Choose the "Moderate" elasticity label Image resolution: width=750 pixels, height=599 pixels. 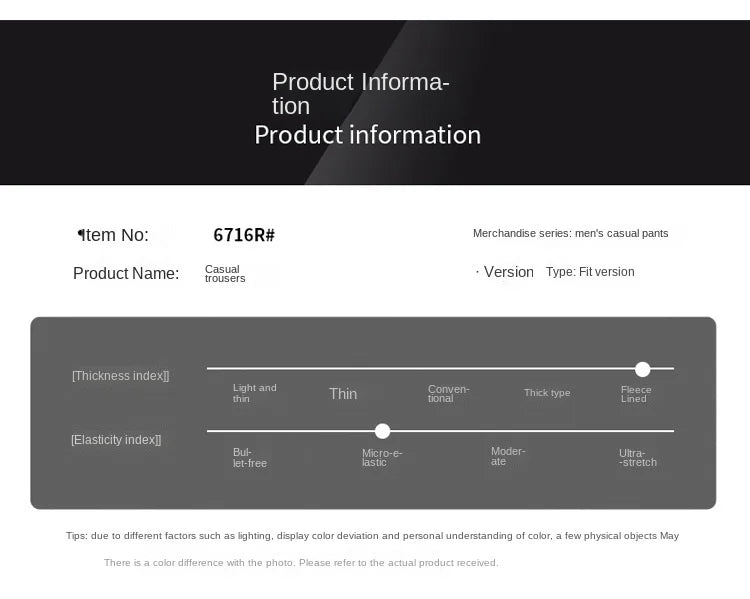[507, 456]
